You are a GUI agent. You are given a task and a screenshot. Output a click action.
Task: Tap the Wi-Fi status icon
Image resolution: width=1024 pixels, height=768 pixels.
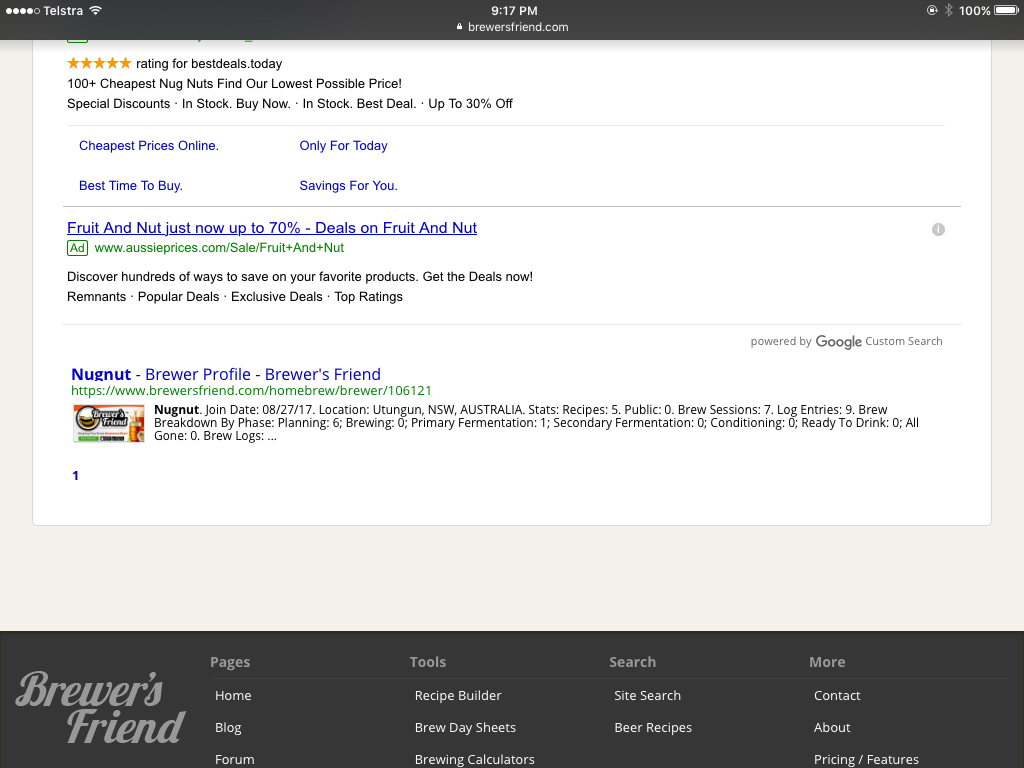[x=96, y=10]
